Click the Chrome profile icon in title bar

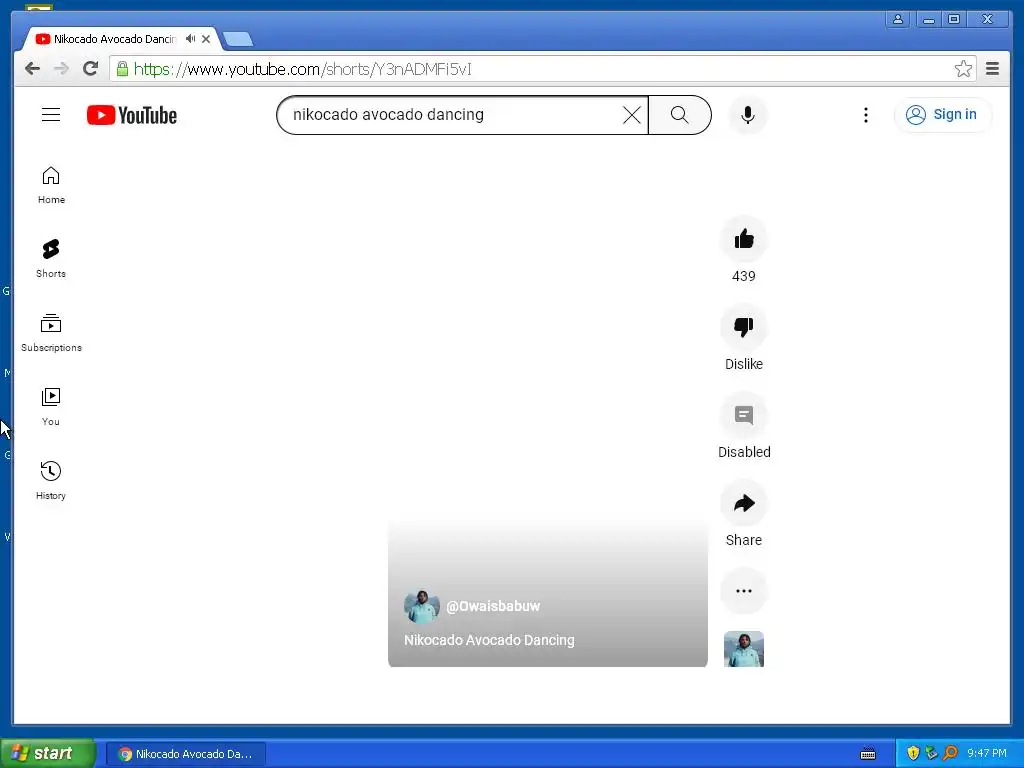point(898,19)
